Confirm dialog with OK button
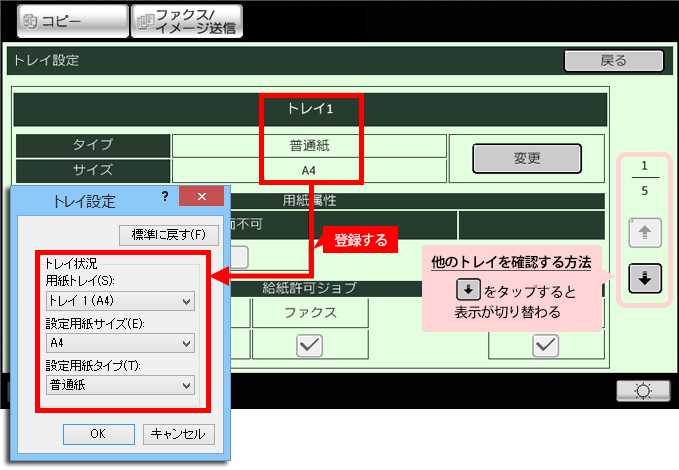The height and width of the screenshot is (470, 679). pos(98,433)
